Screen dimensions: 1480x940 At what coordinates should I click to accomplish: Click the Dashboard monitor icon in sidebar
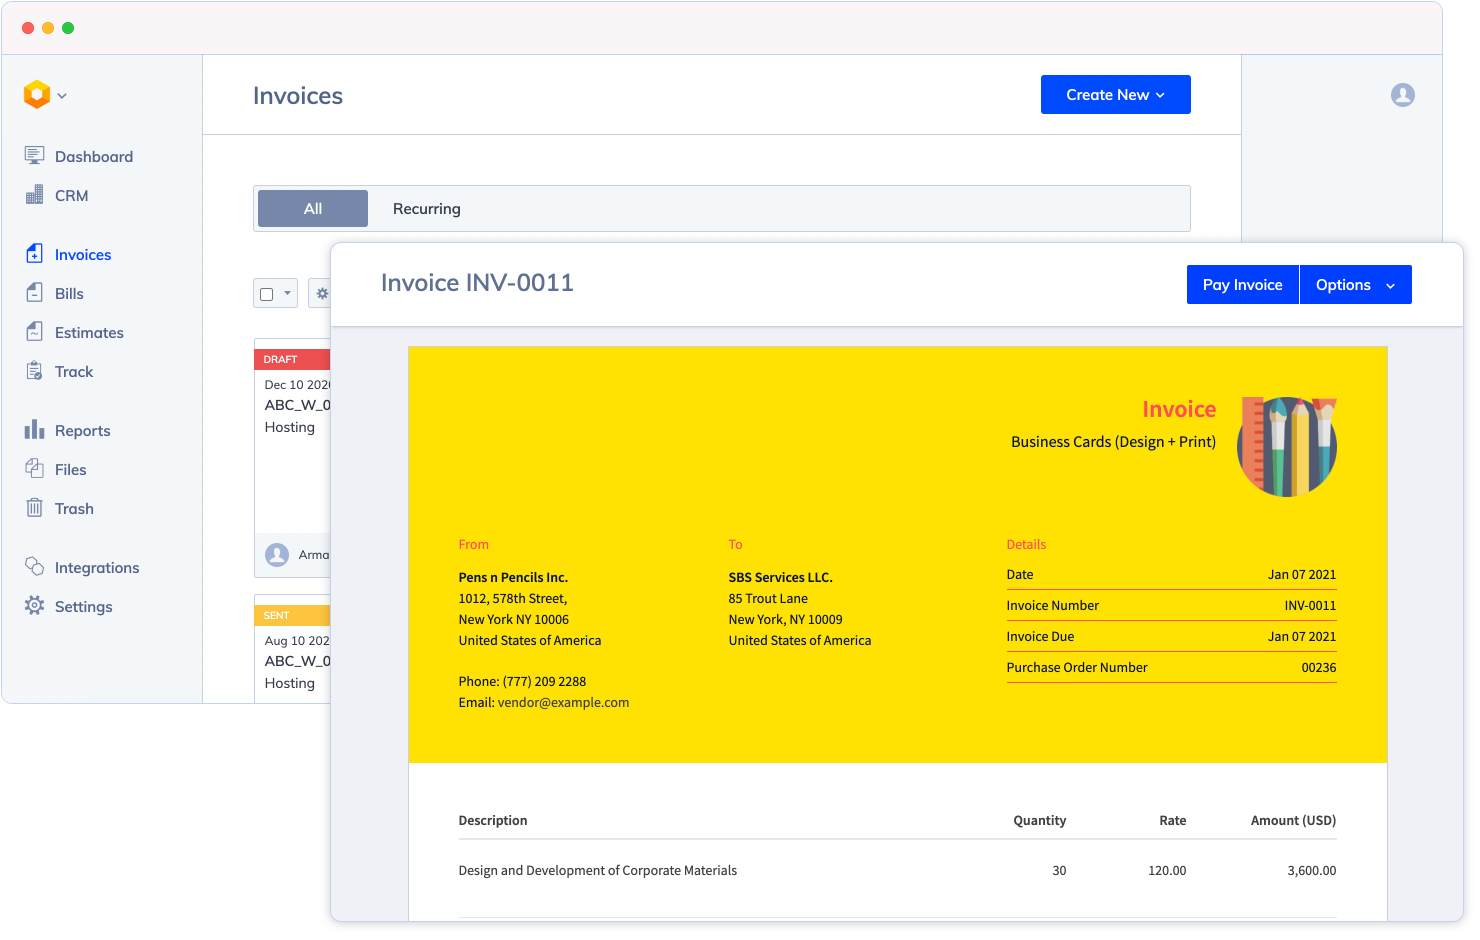(x=35, y=156)
